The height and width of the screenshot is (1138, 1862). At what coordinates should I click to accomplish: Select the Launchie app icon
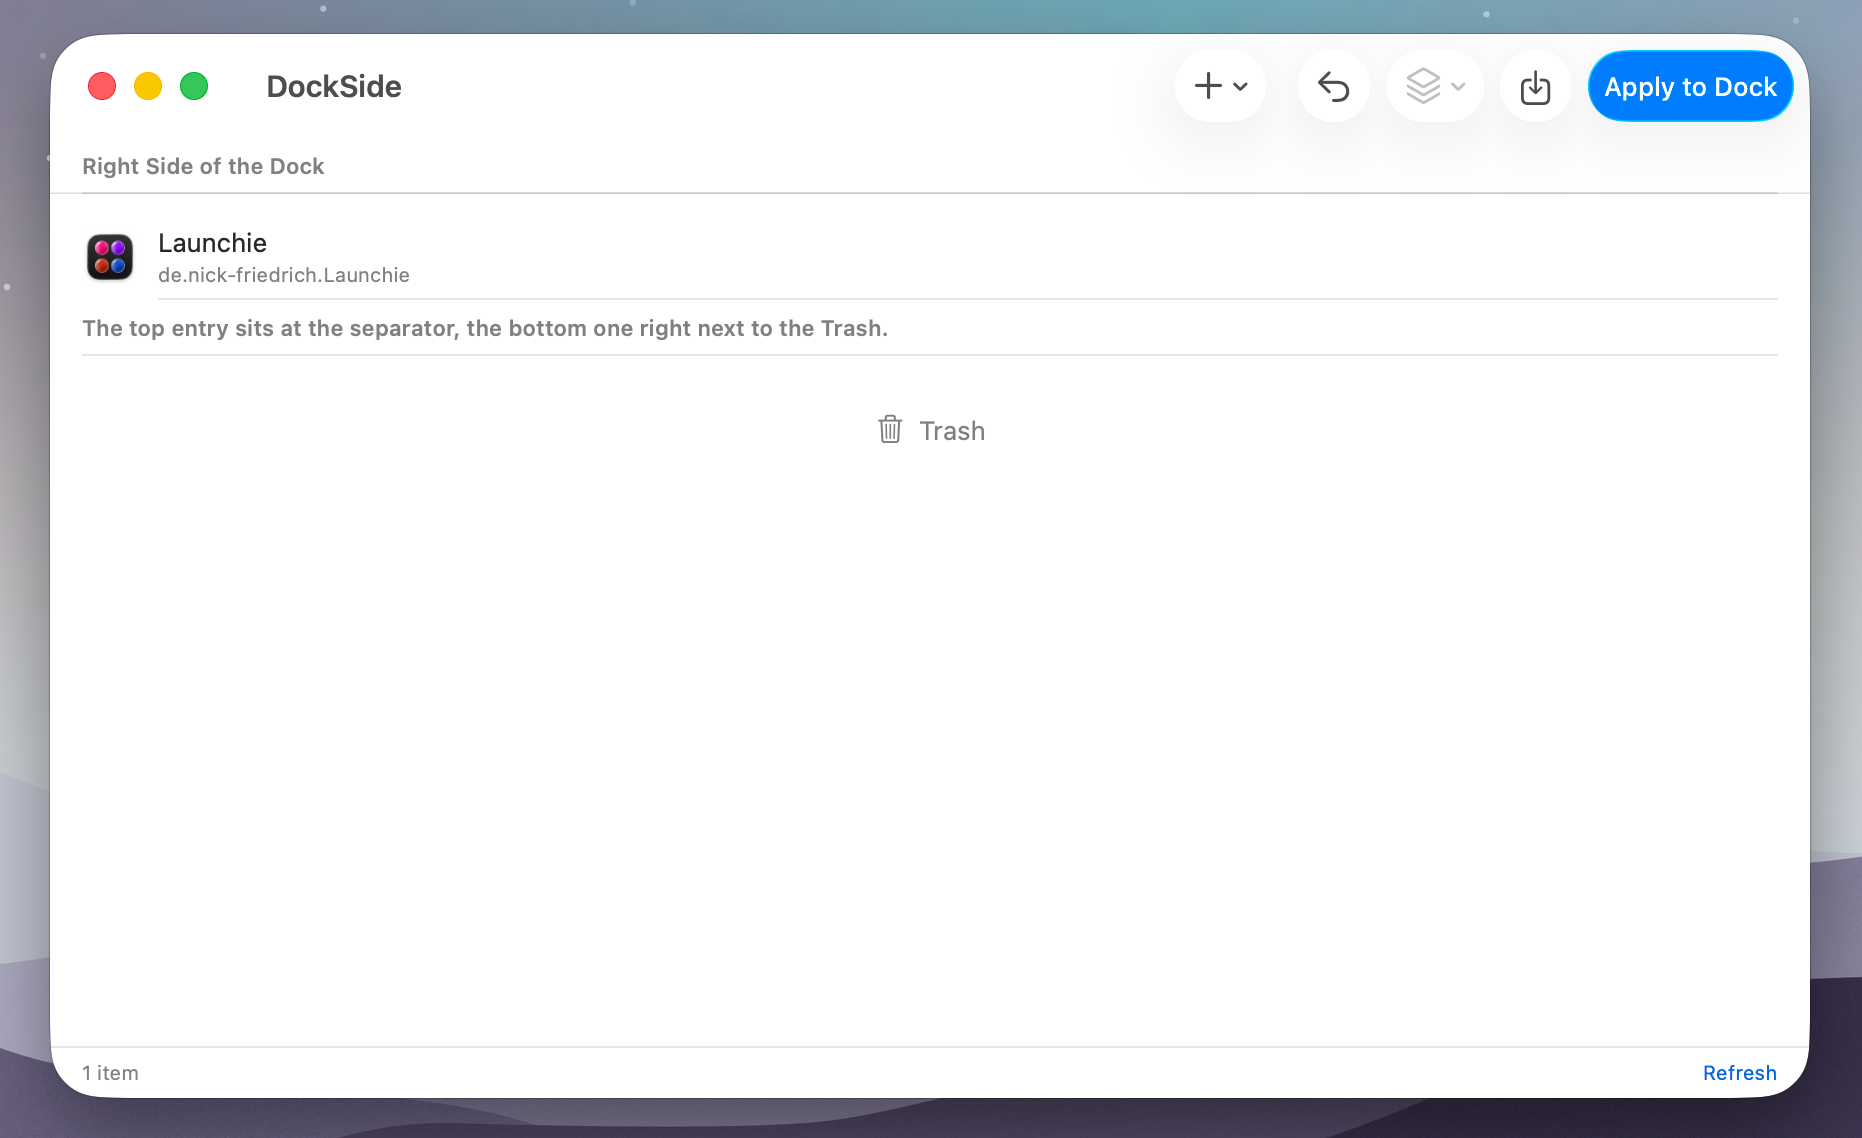[110, 257]
